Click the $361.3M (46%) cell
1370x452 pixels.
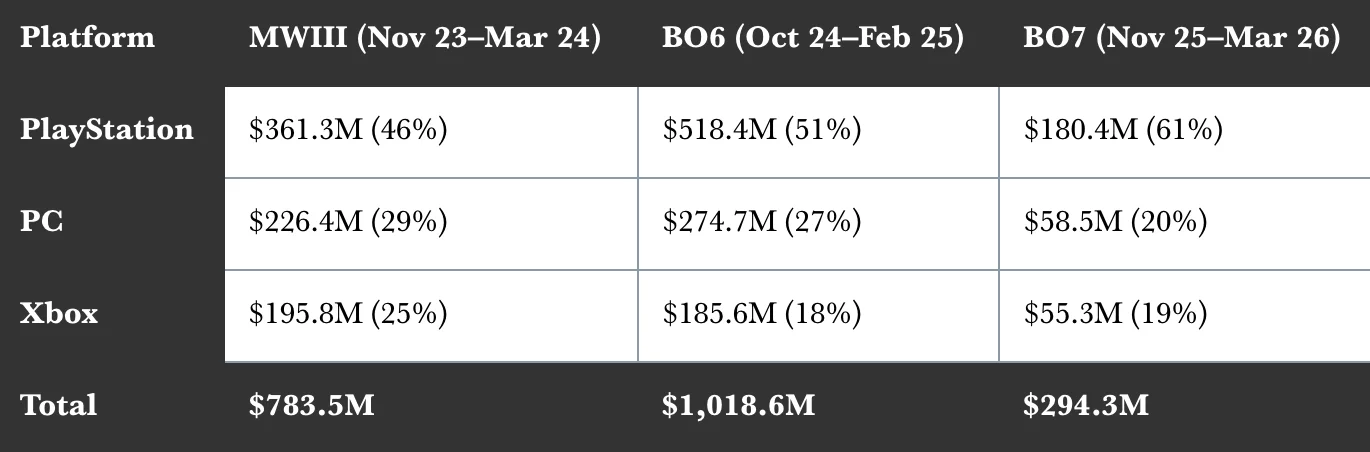[x=348, y=130]
